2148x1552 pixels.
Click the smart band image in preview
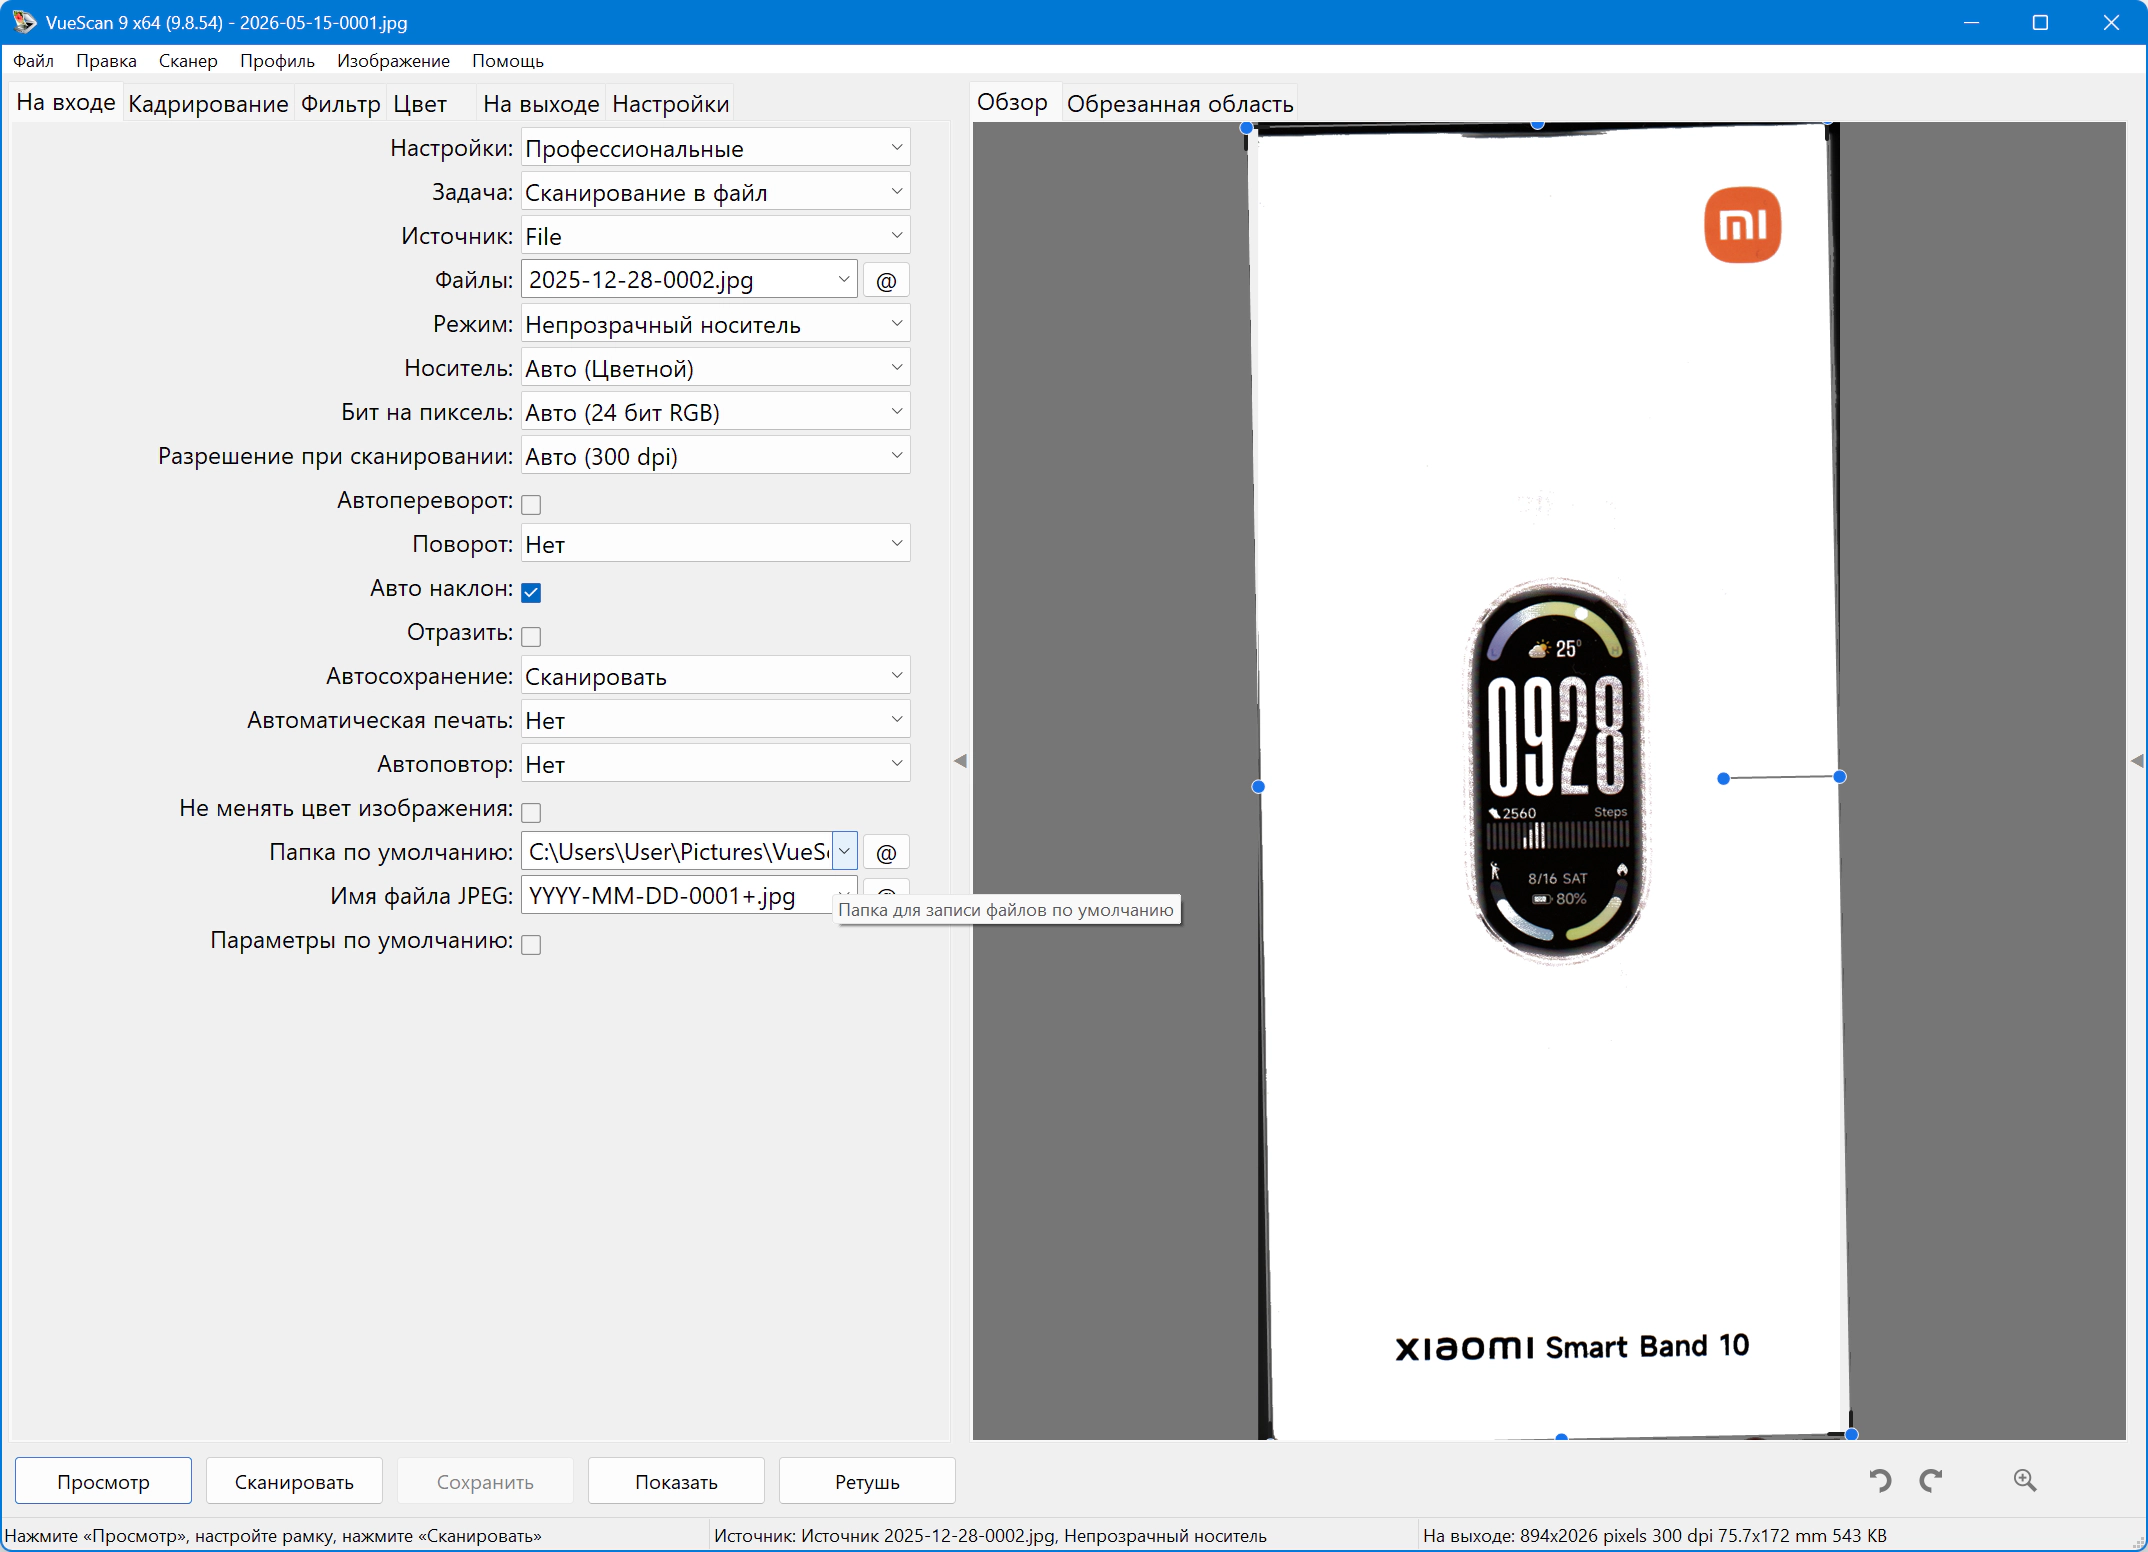tap(1557, 770)
